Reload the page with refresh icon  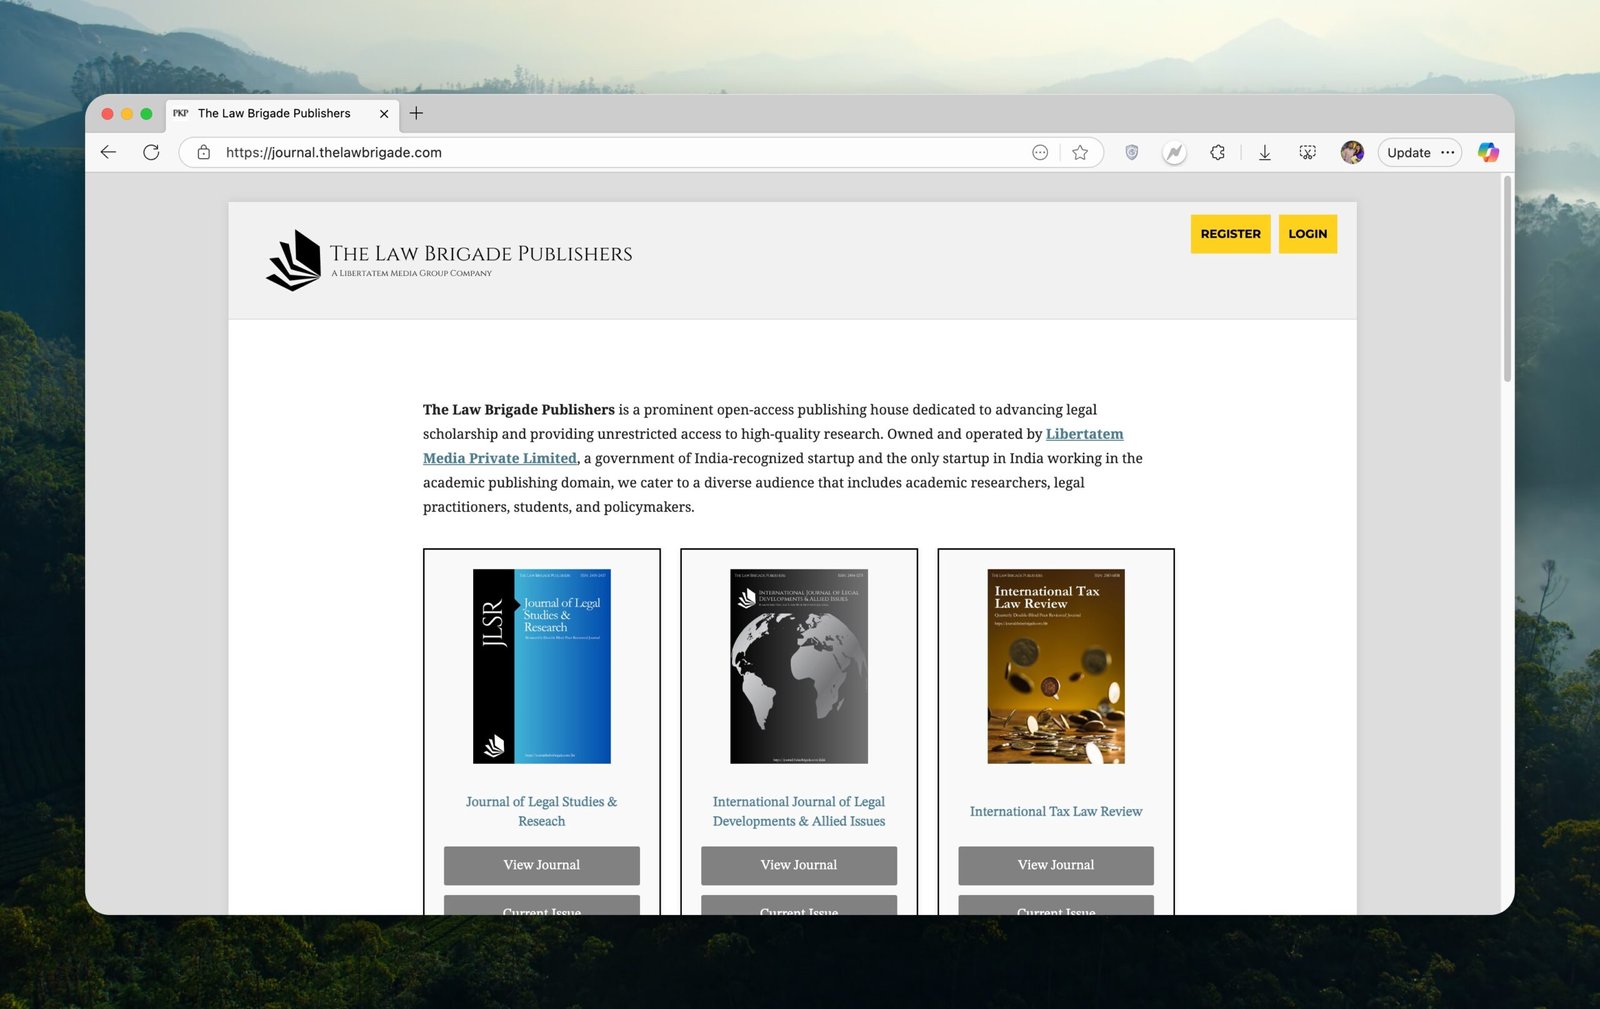[151, 152]
